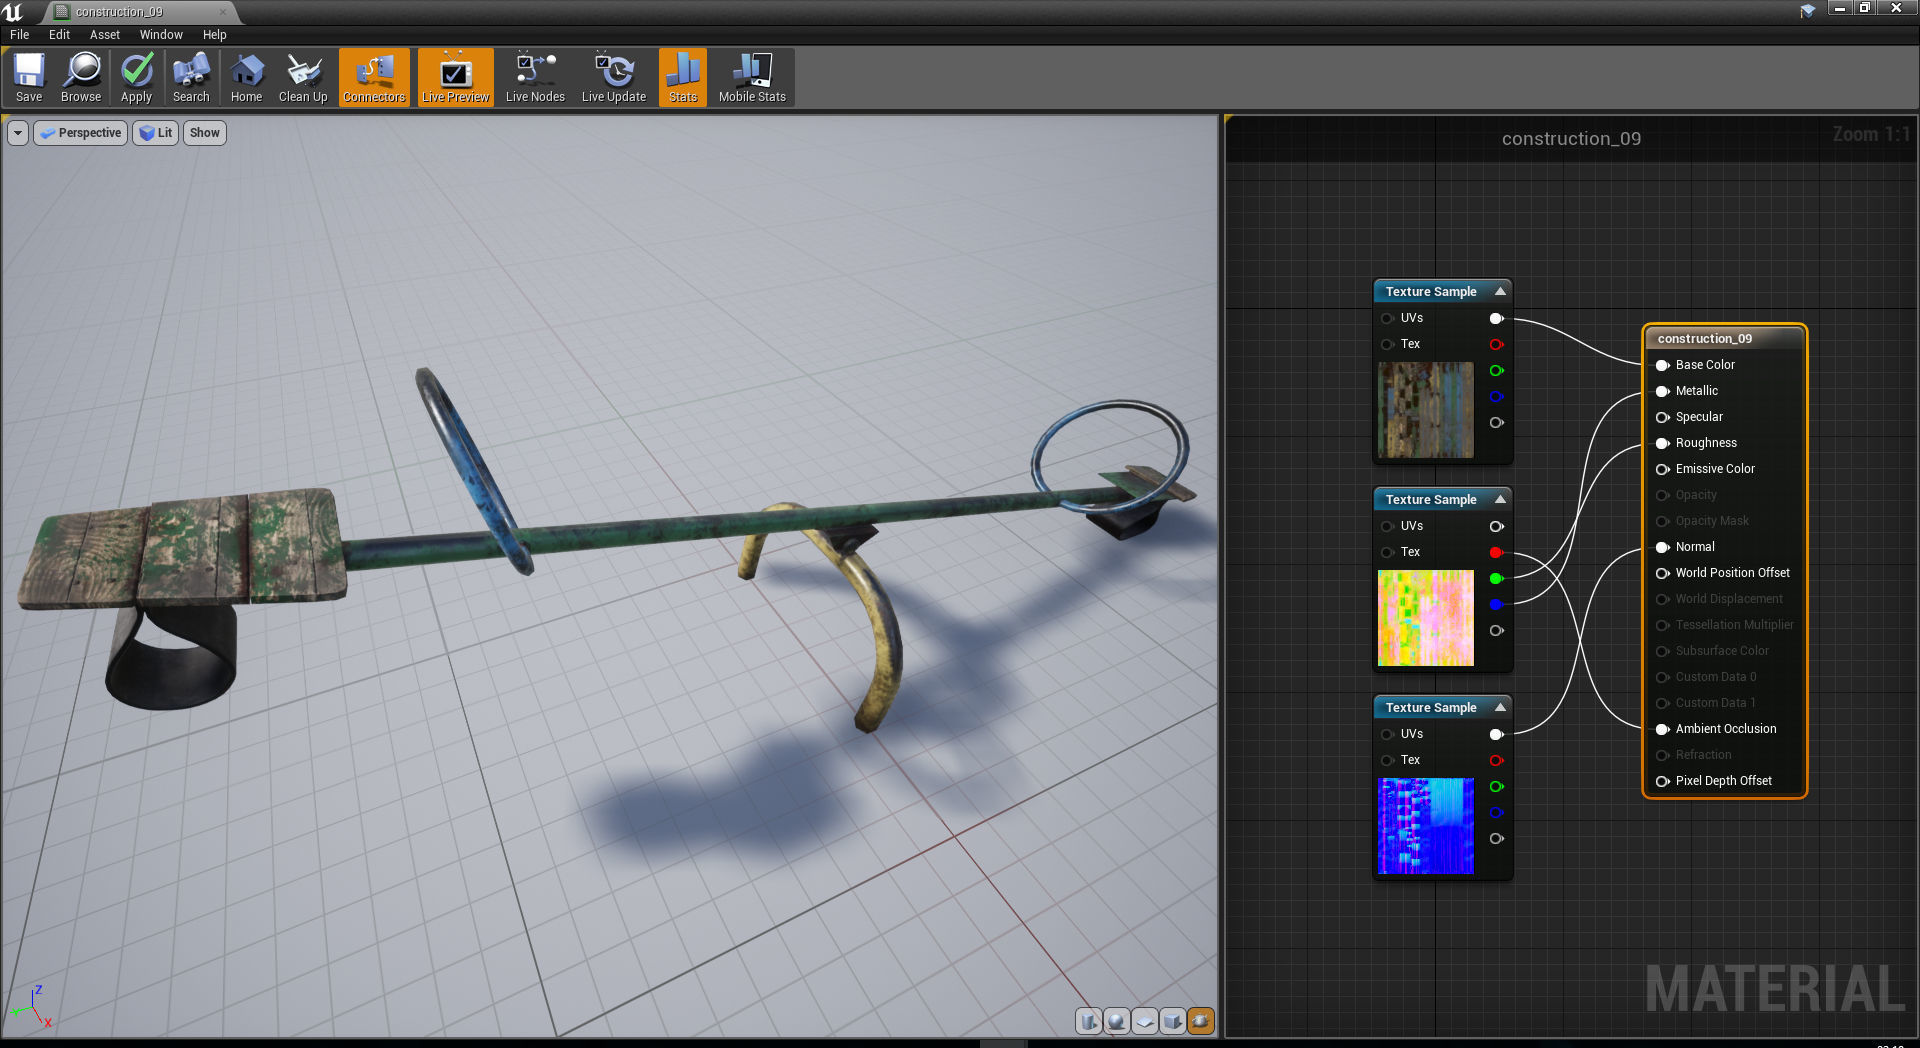Click the bottom Texture Sample's blue output pin
Image resolution: width=1920 pixels, height=1048 pixels.
point(1497,812)
